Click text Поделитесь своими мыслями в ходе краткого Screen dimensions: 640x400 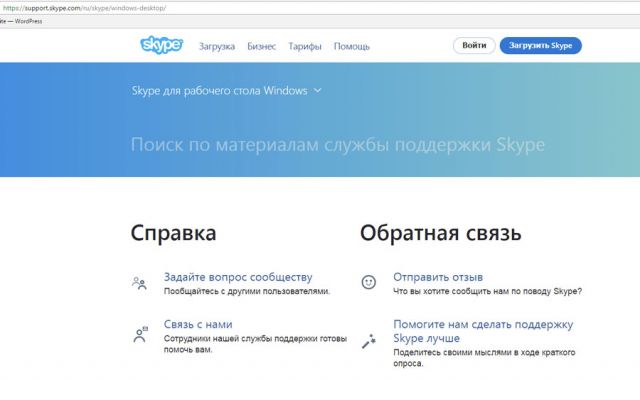coord(484,353)
